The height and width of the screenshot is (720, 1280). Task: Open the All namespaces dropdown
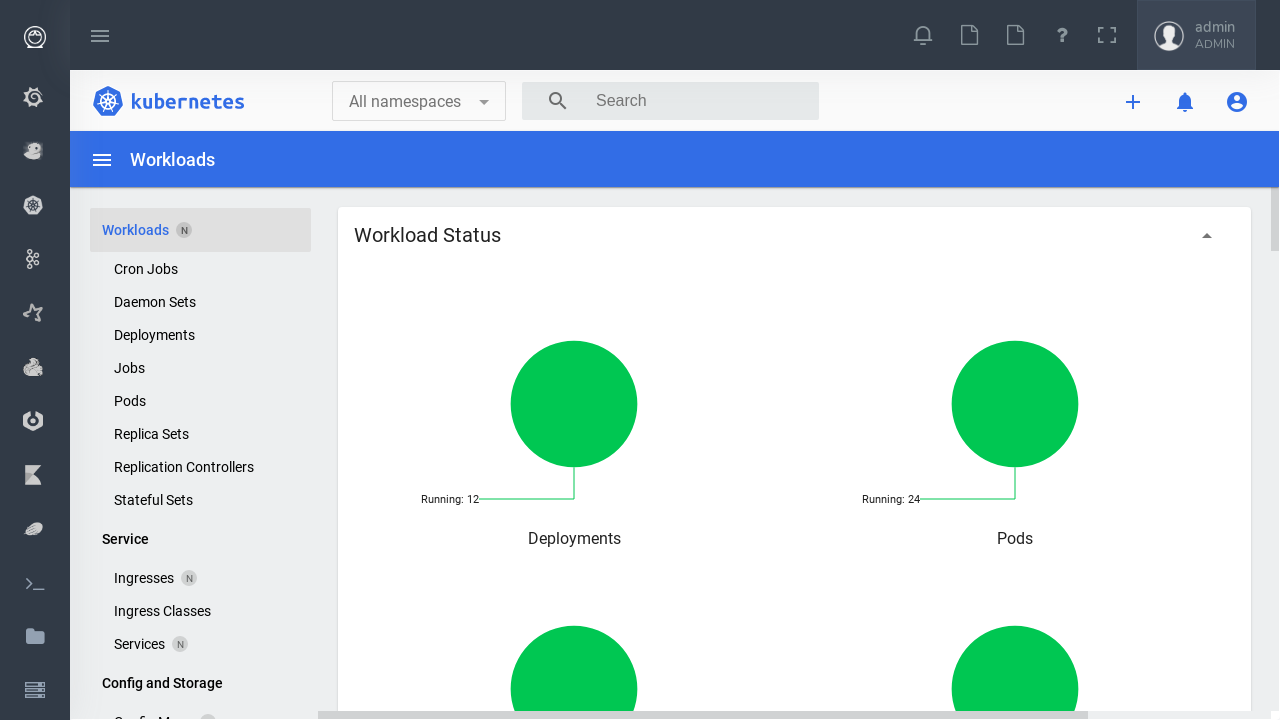tap(419, 101)
